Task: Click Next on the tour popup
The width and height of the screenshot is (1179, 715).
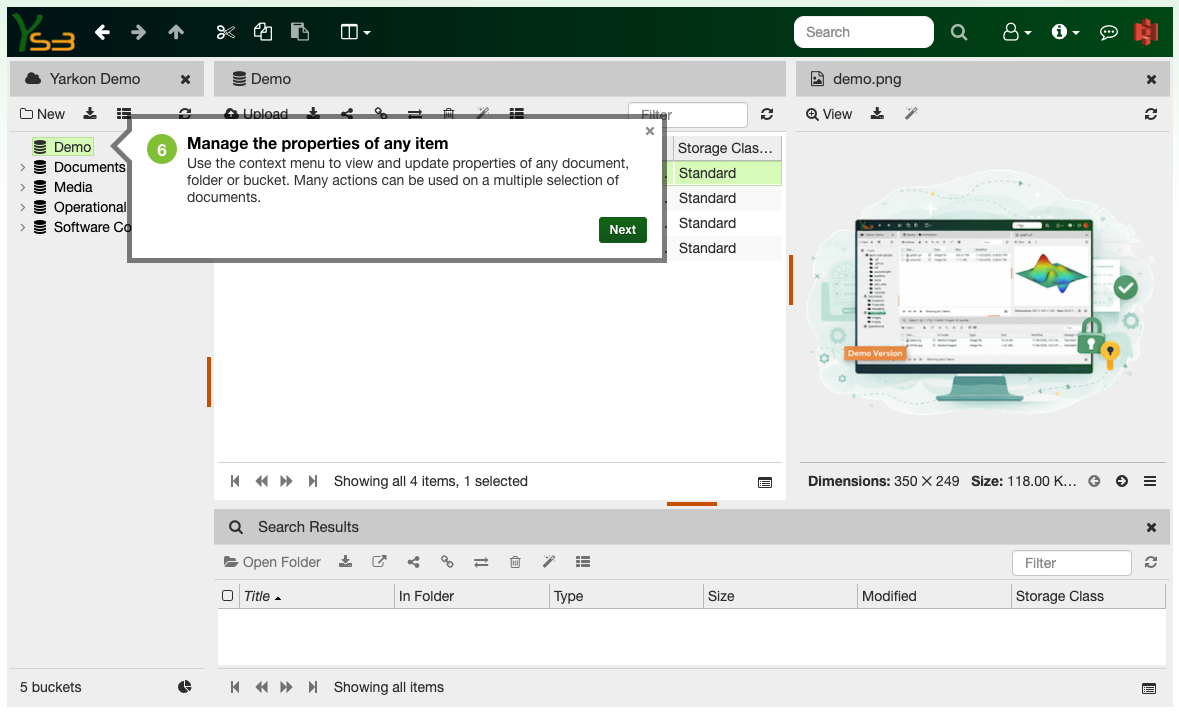Action: click(622, 229)
